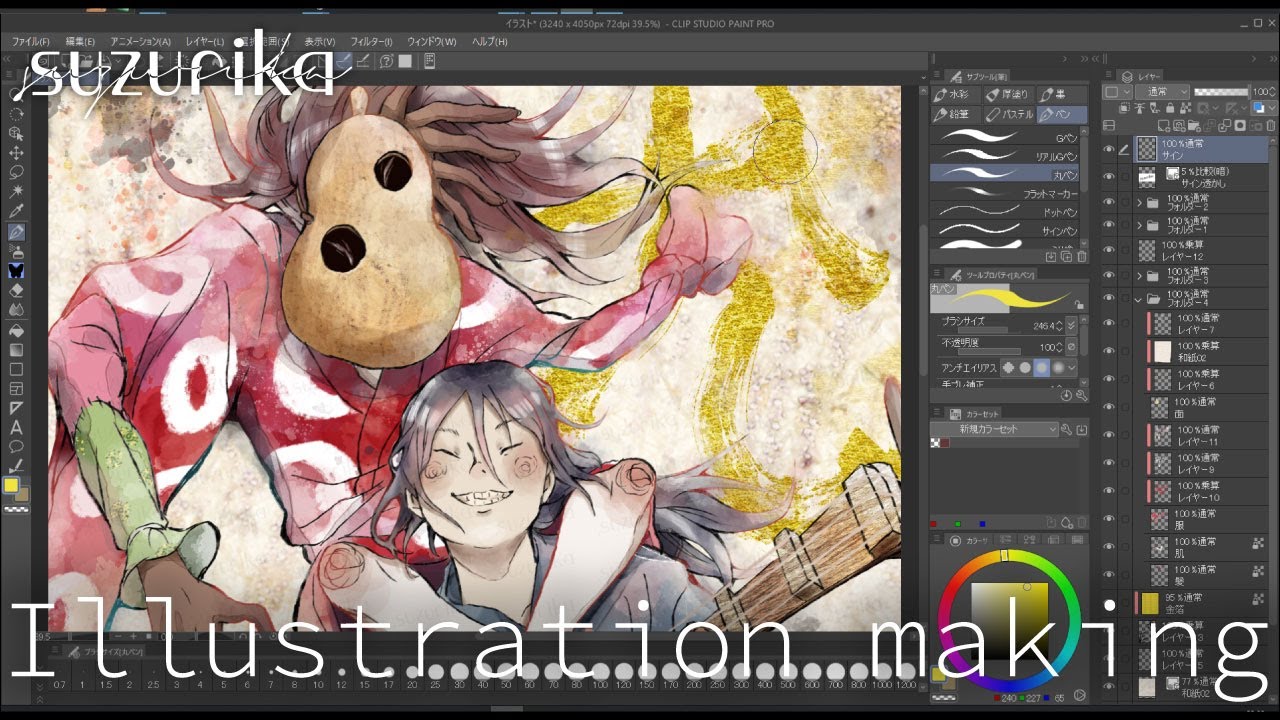The height and width of the screenshot is (720, 1280).
Task: Select 厚塗り sub tool group
Action: pyautogui.click(x=1009, y=95)
